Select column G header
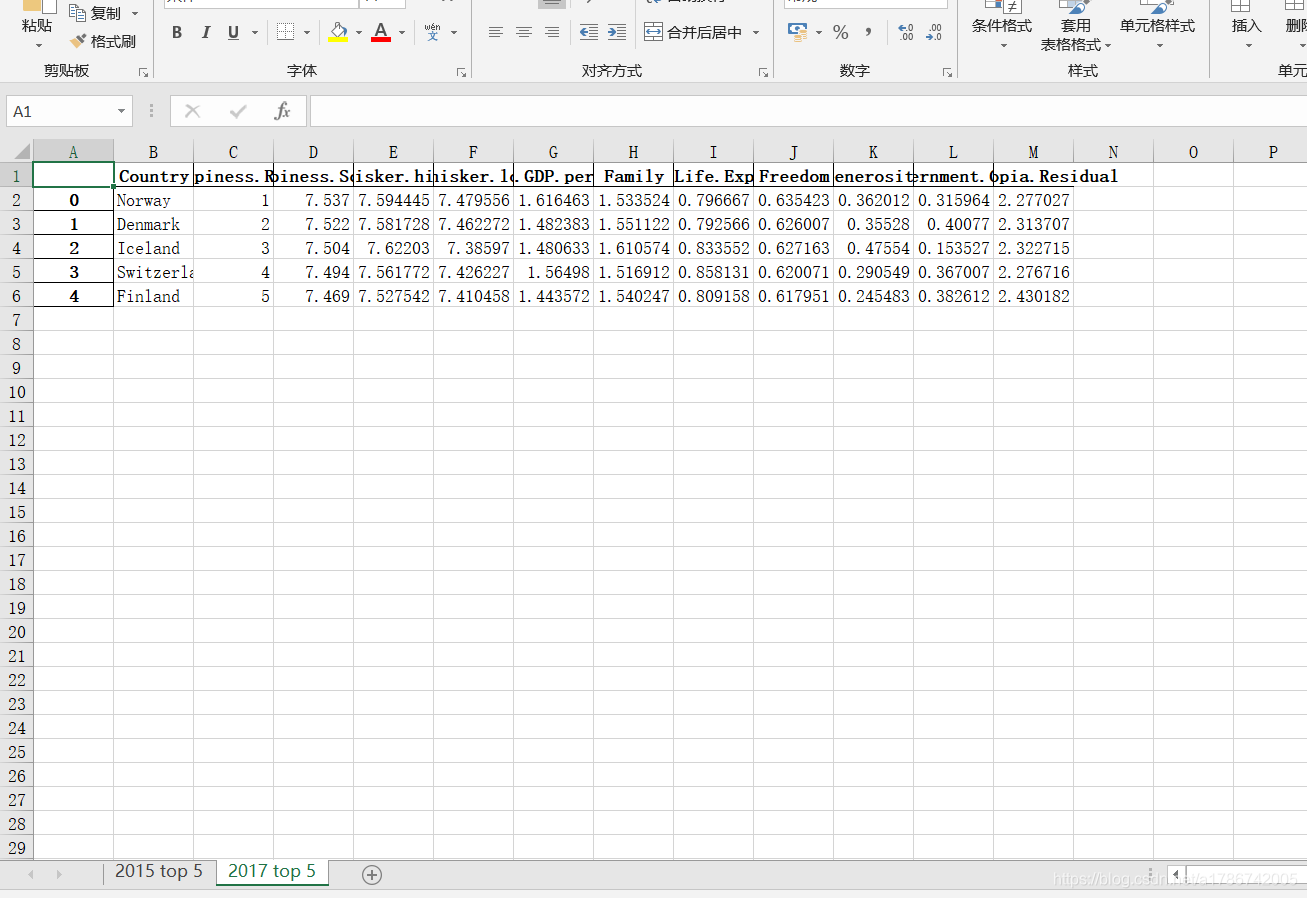The height and width of the screenshot is (898, 1307). (x=553, y=152)
